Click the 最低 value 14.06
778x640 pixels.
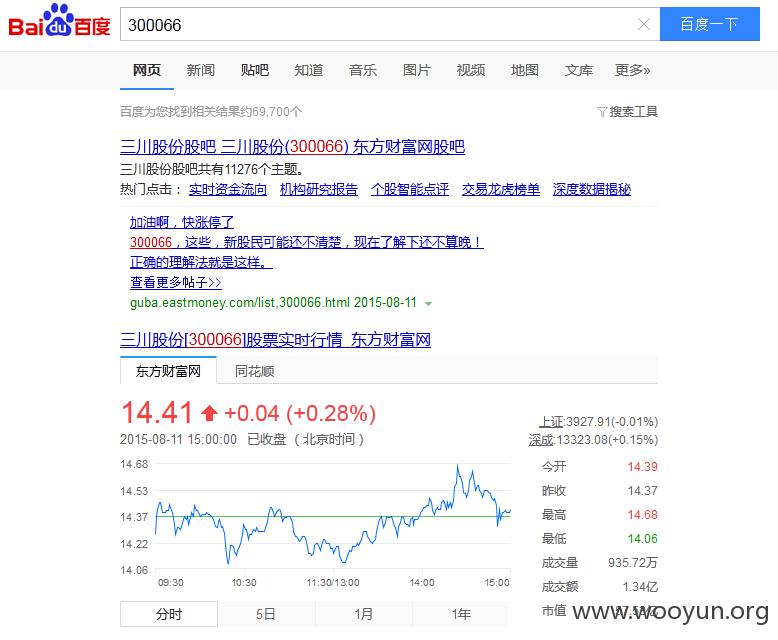tap(642, 539)
